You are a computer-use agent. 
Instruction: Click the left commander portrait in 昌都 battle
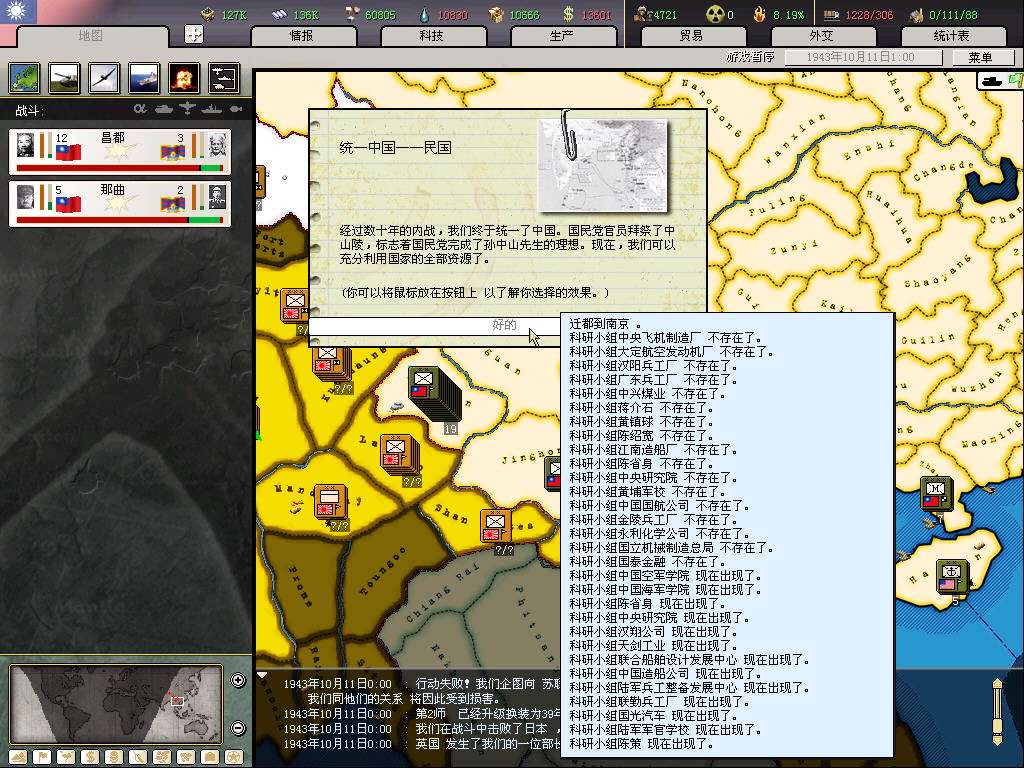pyautogui.click(x=25, y=146)
